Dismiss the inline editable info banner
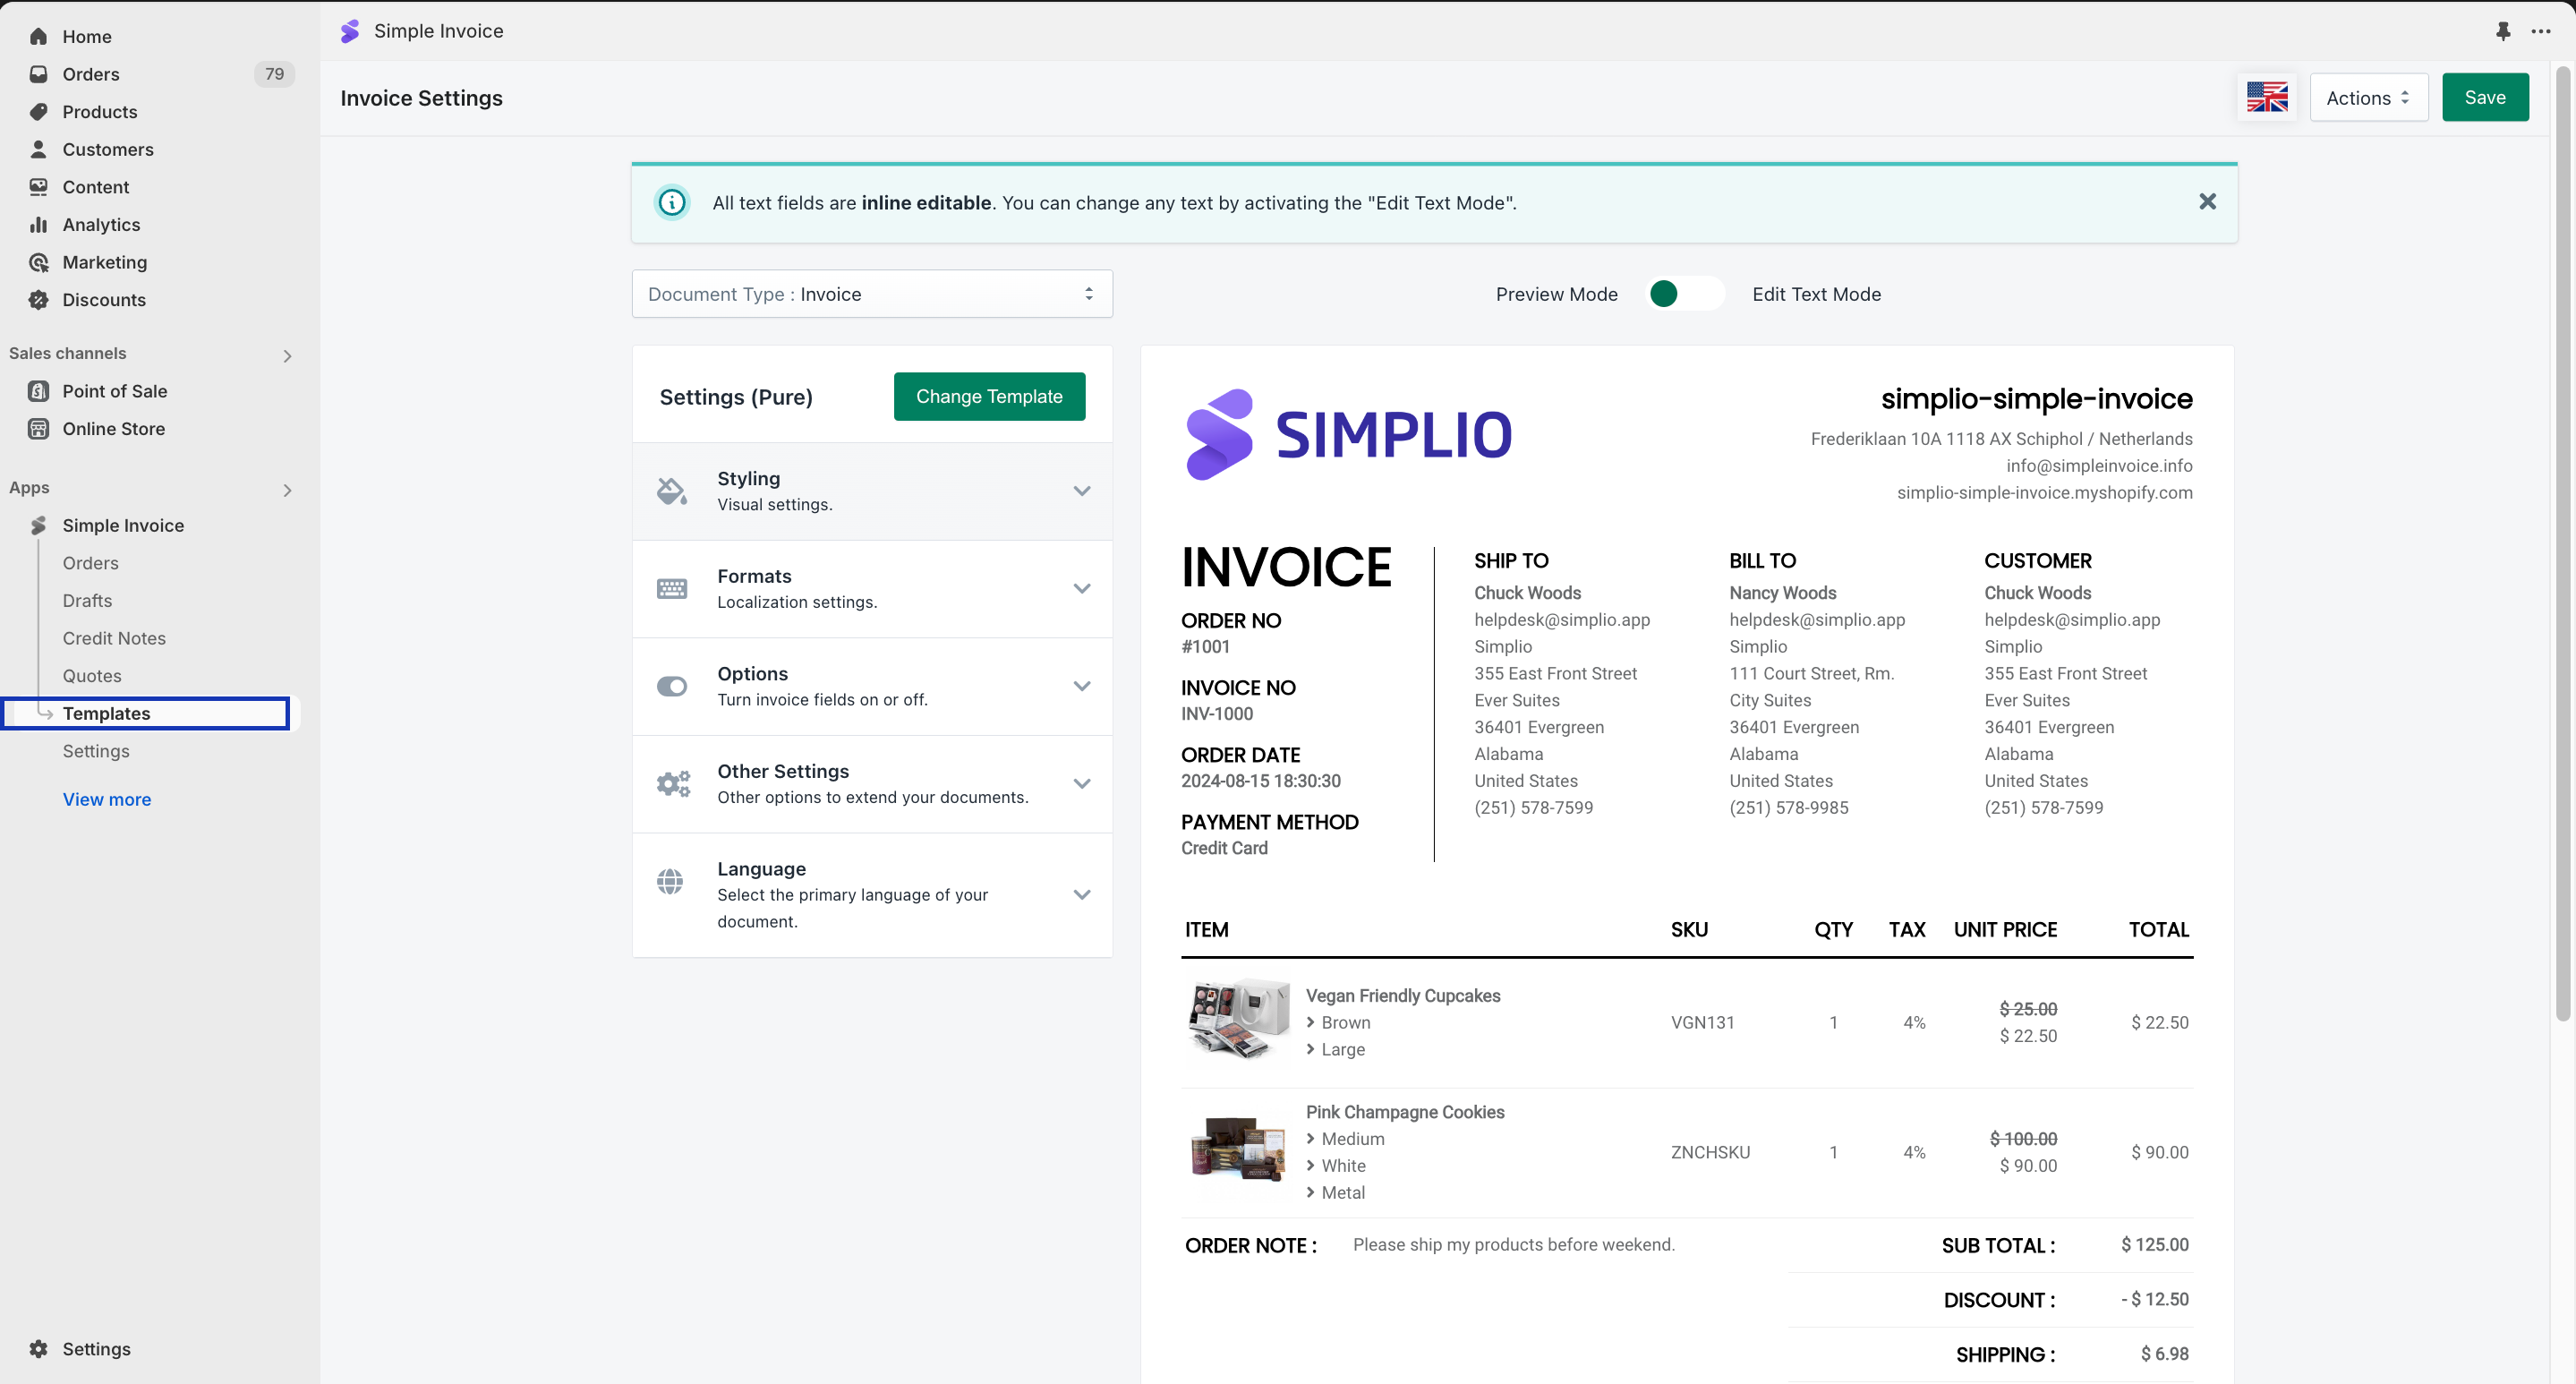 tap(2207, 202)
